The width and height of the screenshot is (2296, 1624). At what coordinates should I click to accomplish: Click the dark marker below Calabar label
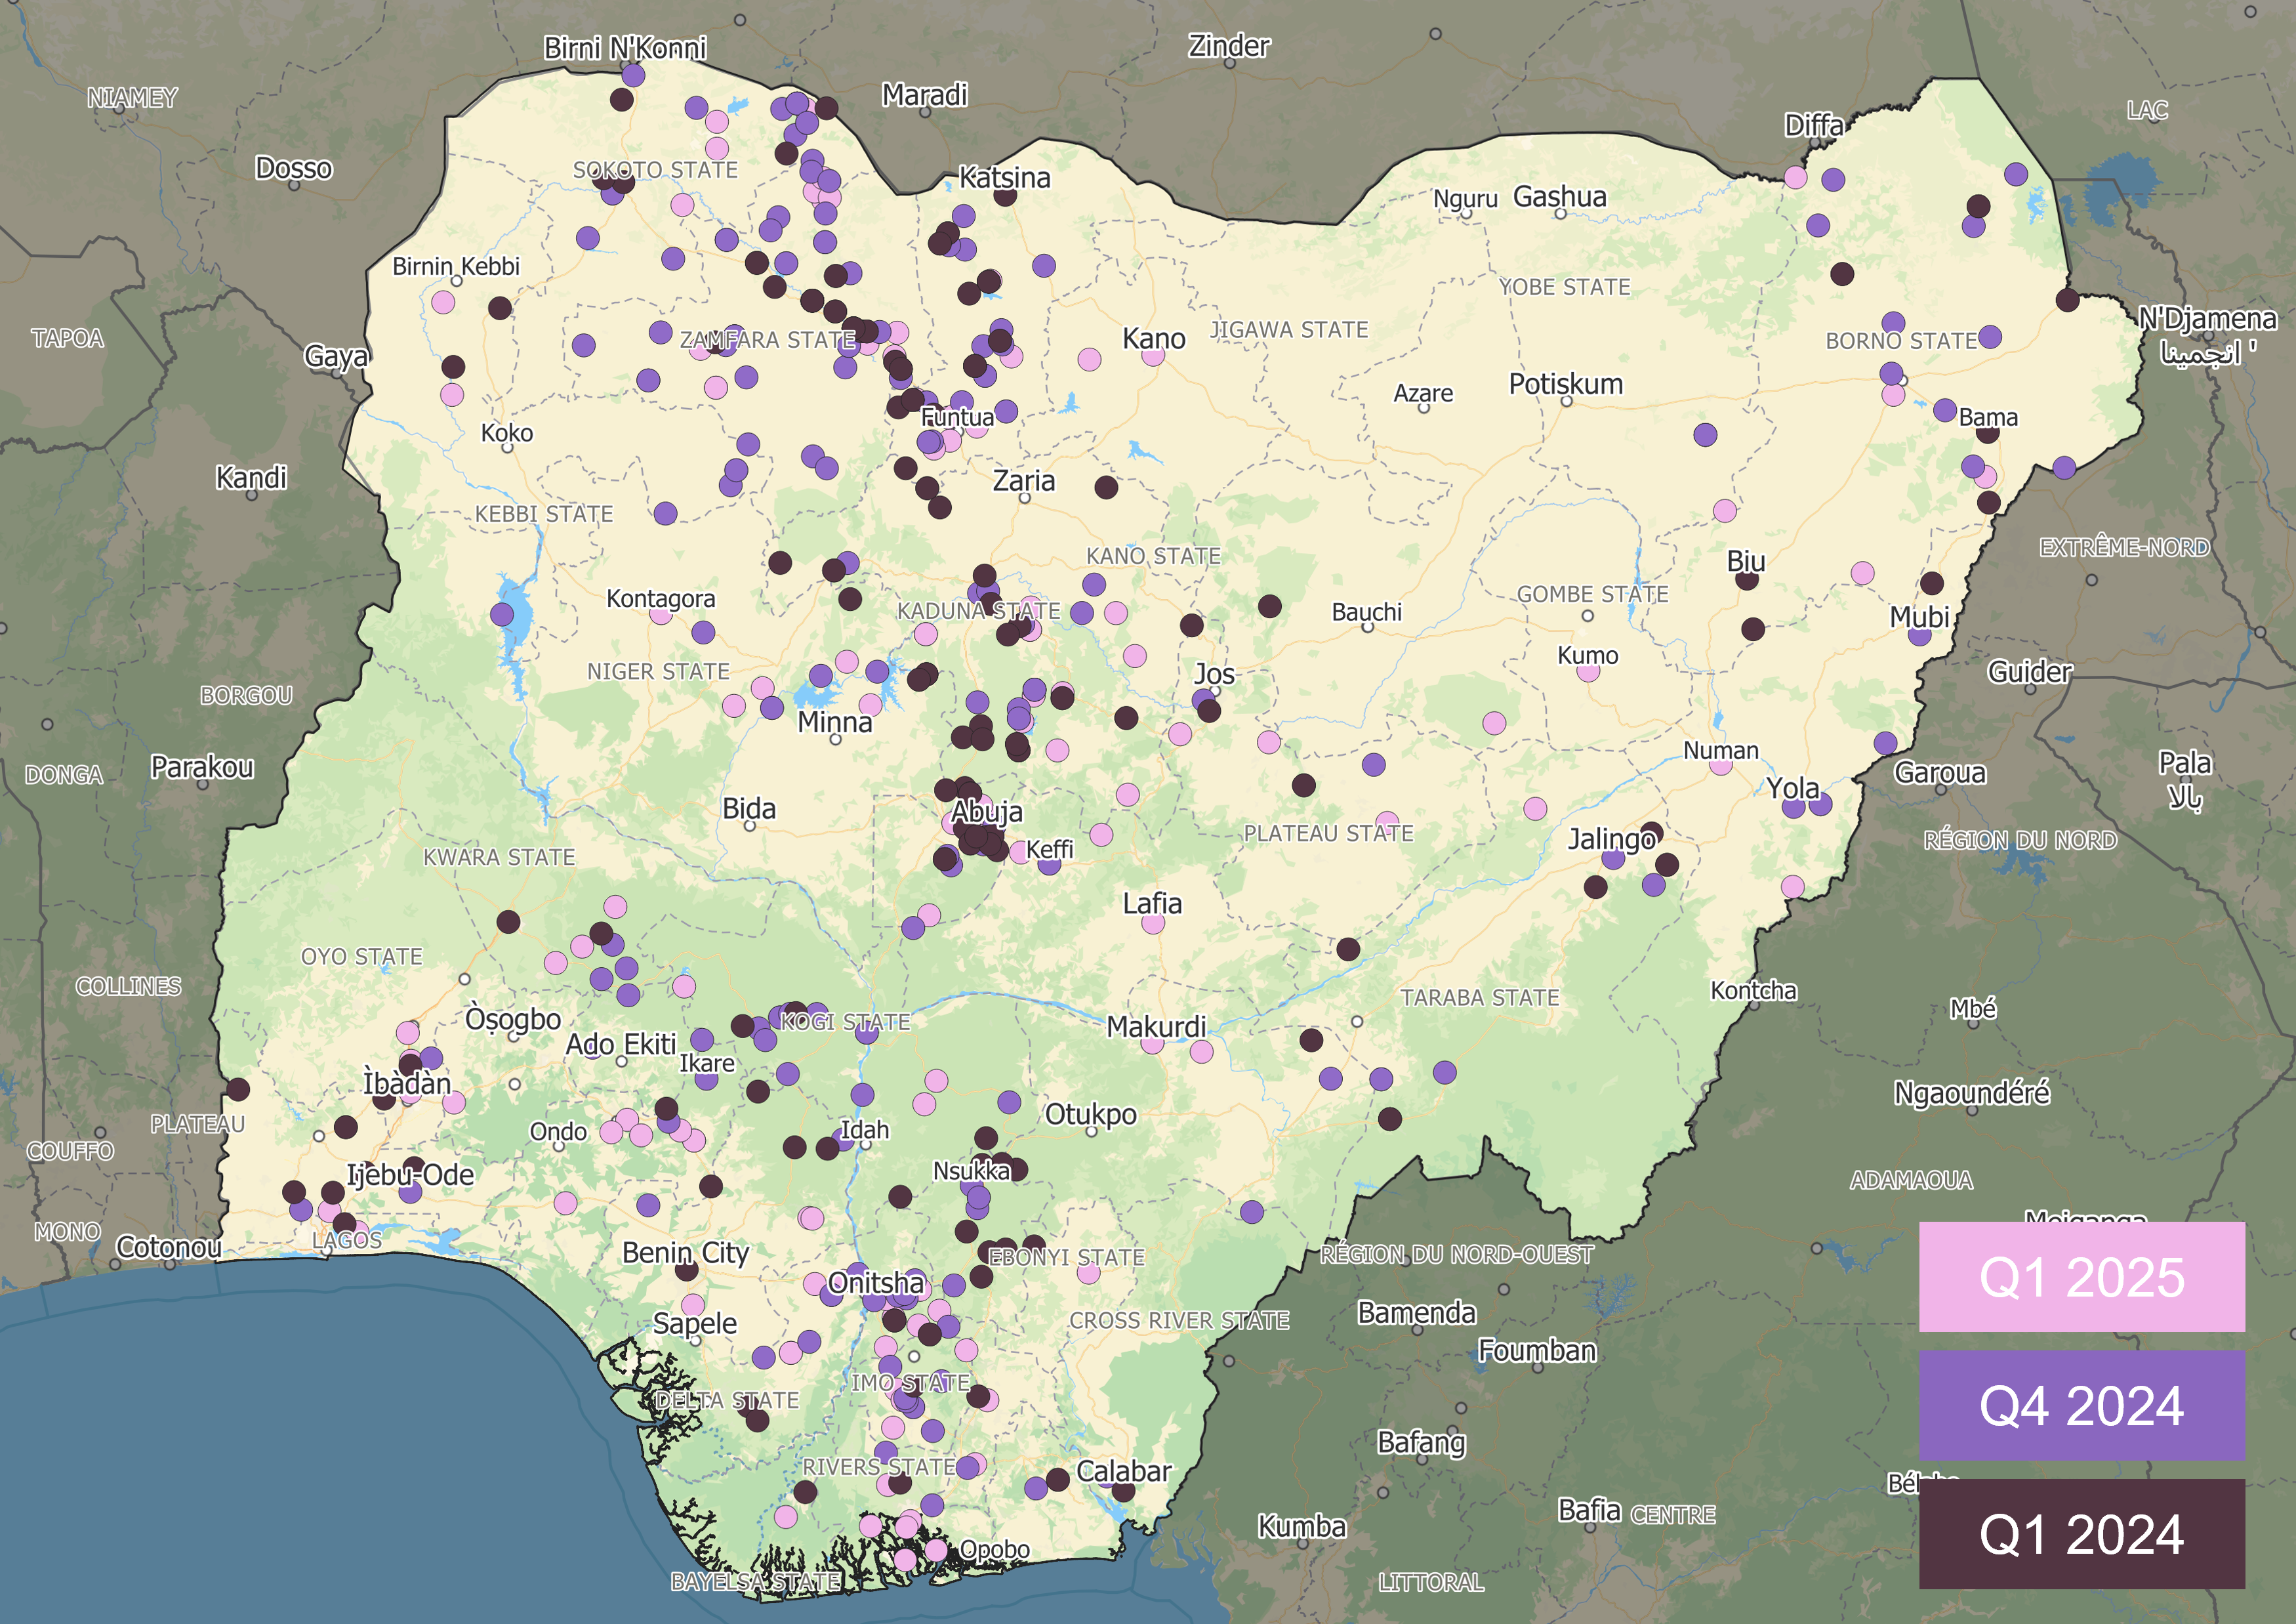(1123, 1492)
